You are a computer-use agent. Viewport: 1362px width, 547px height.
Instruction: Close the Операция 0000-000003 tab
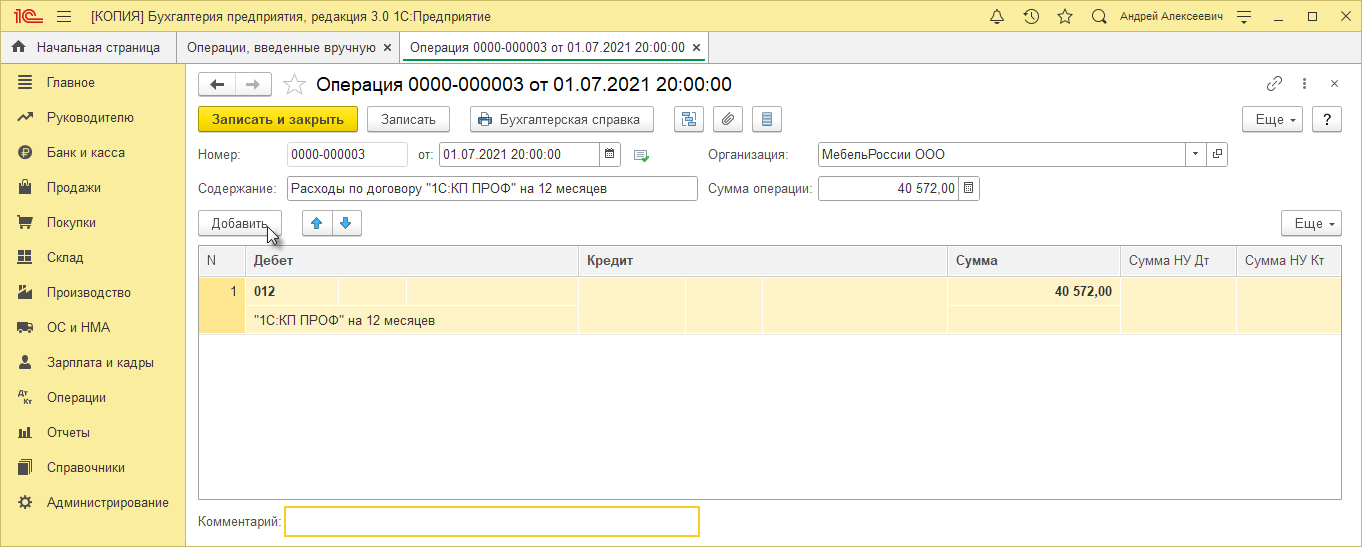pos(696,47)
